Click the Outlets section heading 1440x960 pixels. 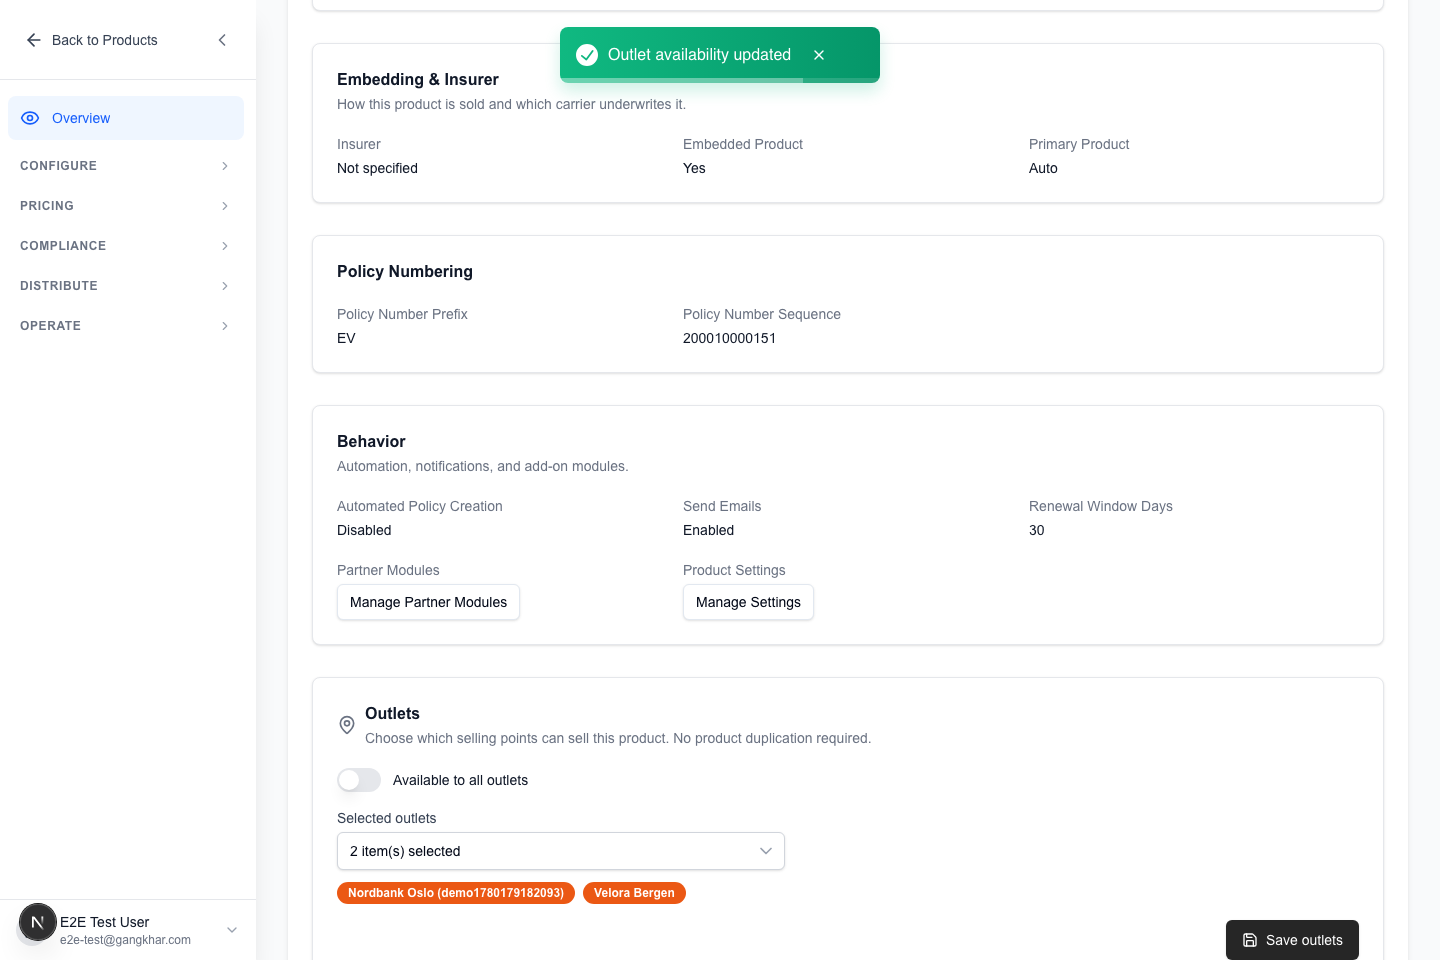(392, 713)
